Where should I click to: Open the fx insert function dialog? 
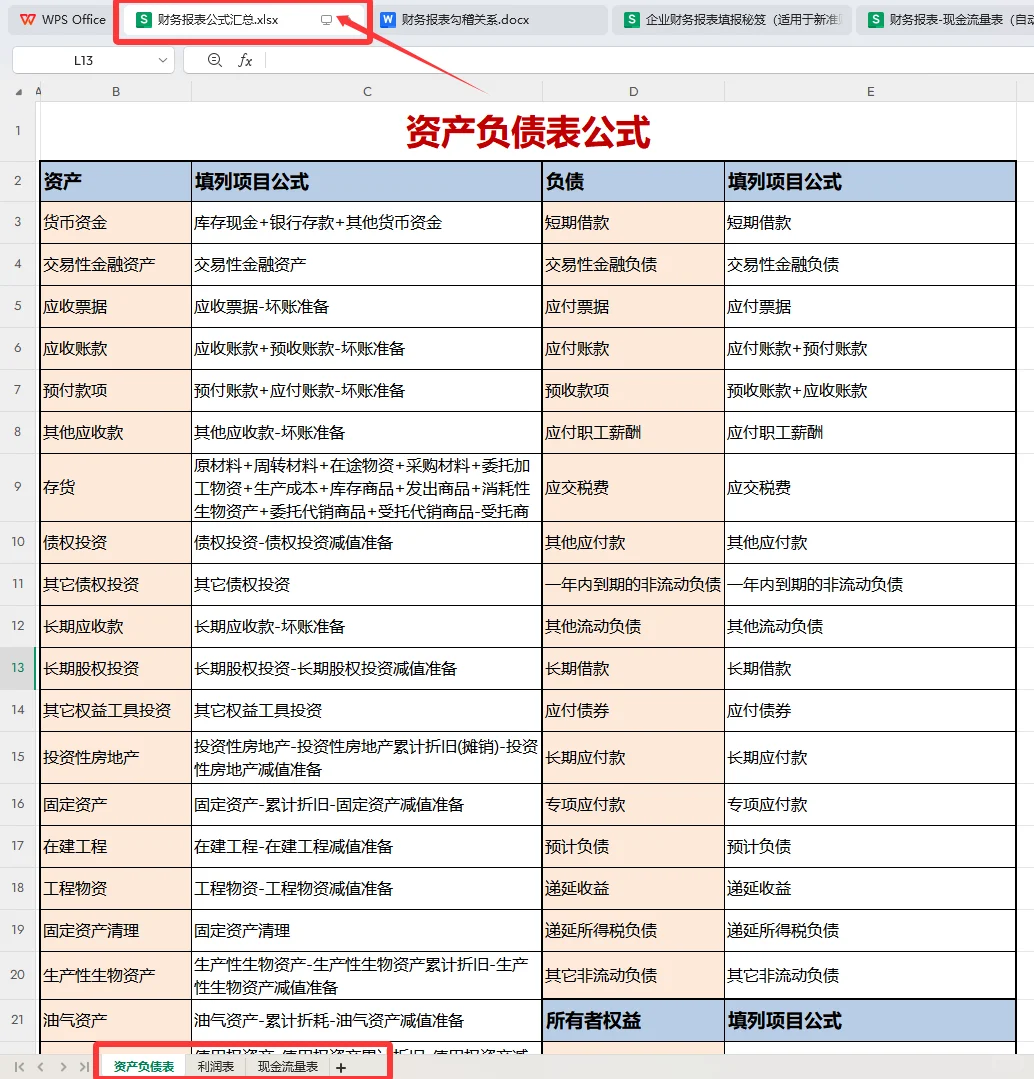(x=245, y=61)
